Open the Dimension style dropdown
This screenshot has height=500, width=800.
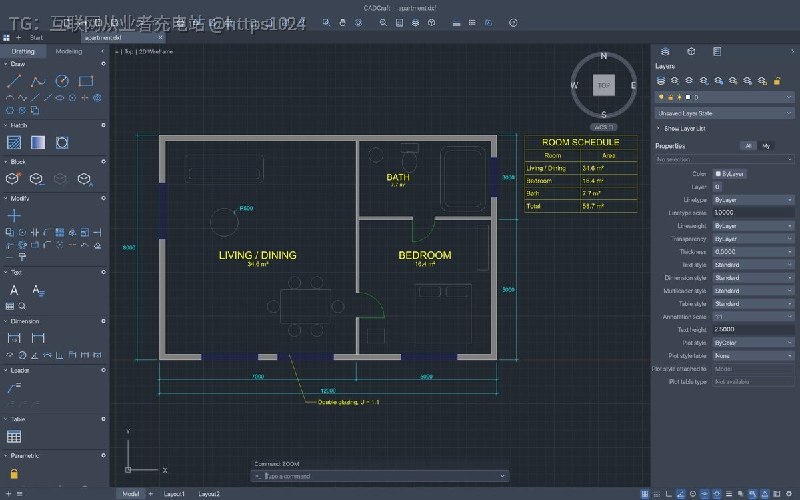pyautogui.click(x=753, y=278)
